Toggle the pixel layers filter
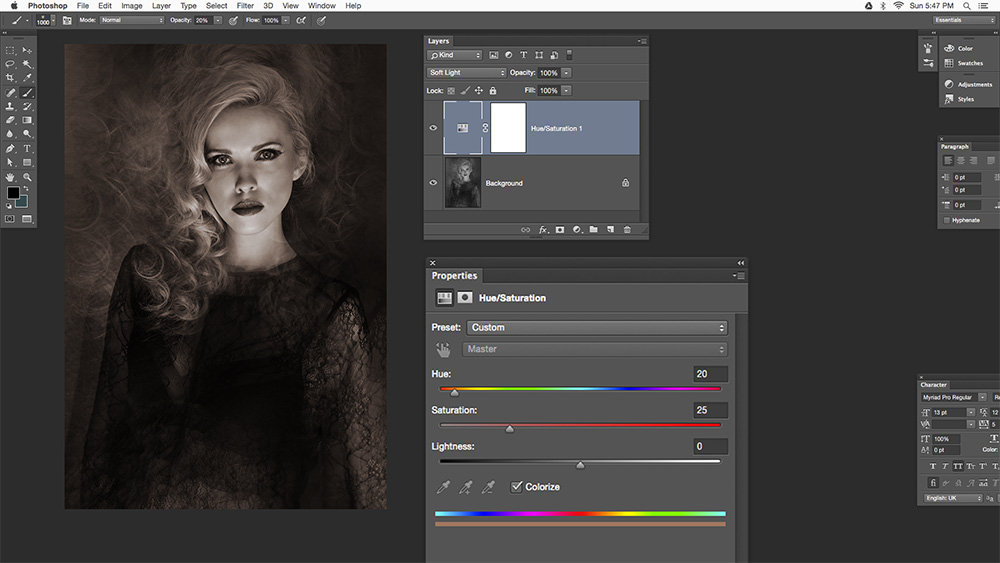Image resolution: width=1000 pixels, height=563 pixels. [x=494, y=55]
